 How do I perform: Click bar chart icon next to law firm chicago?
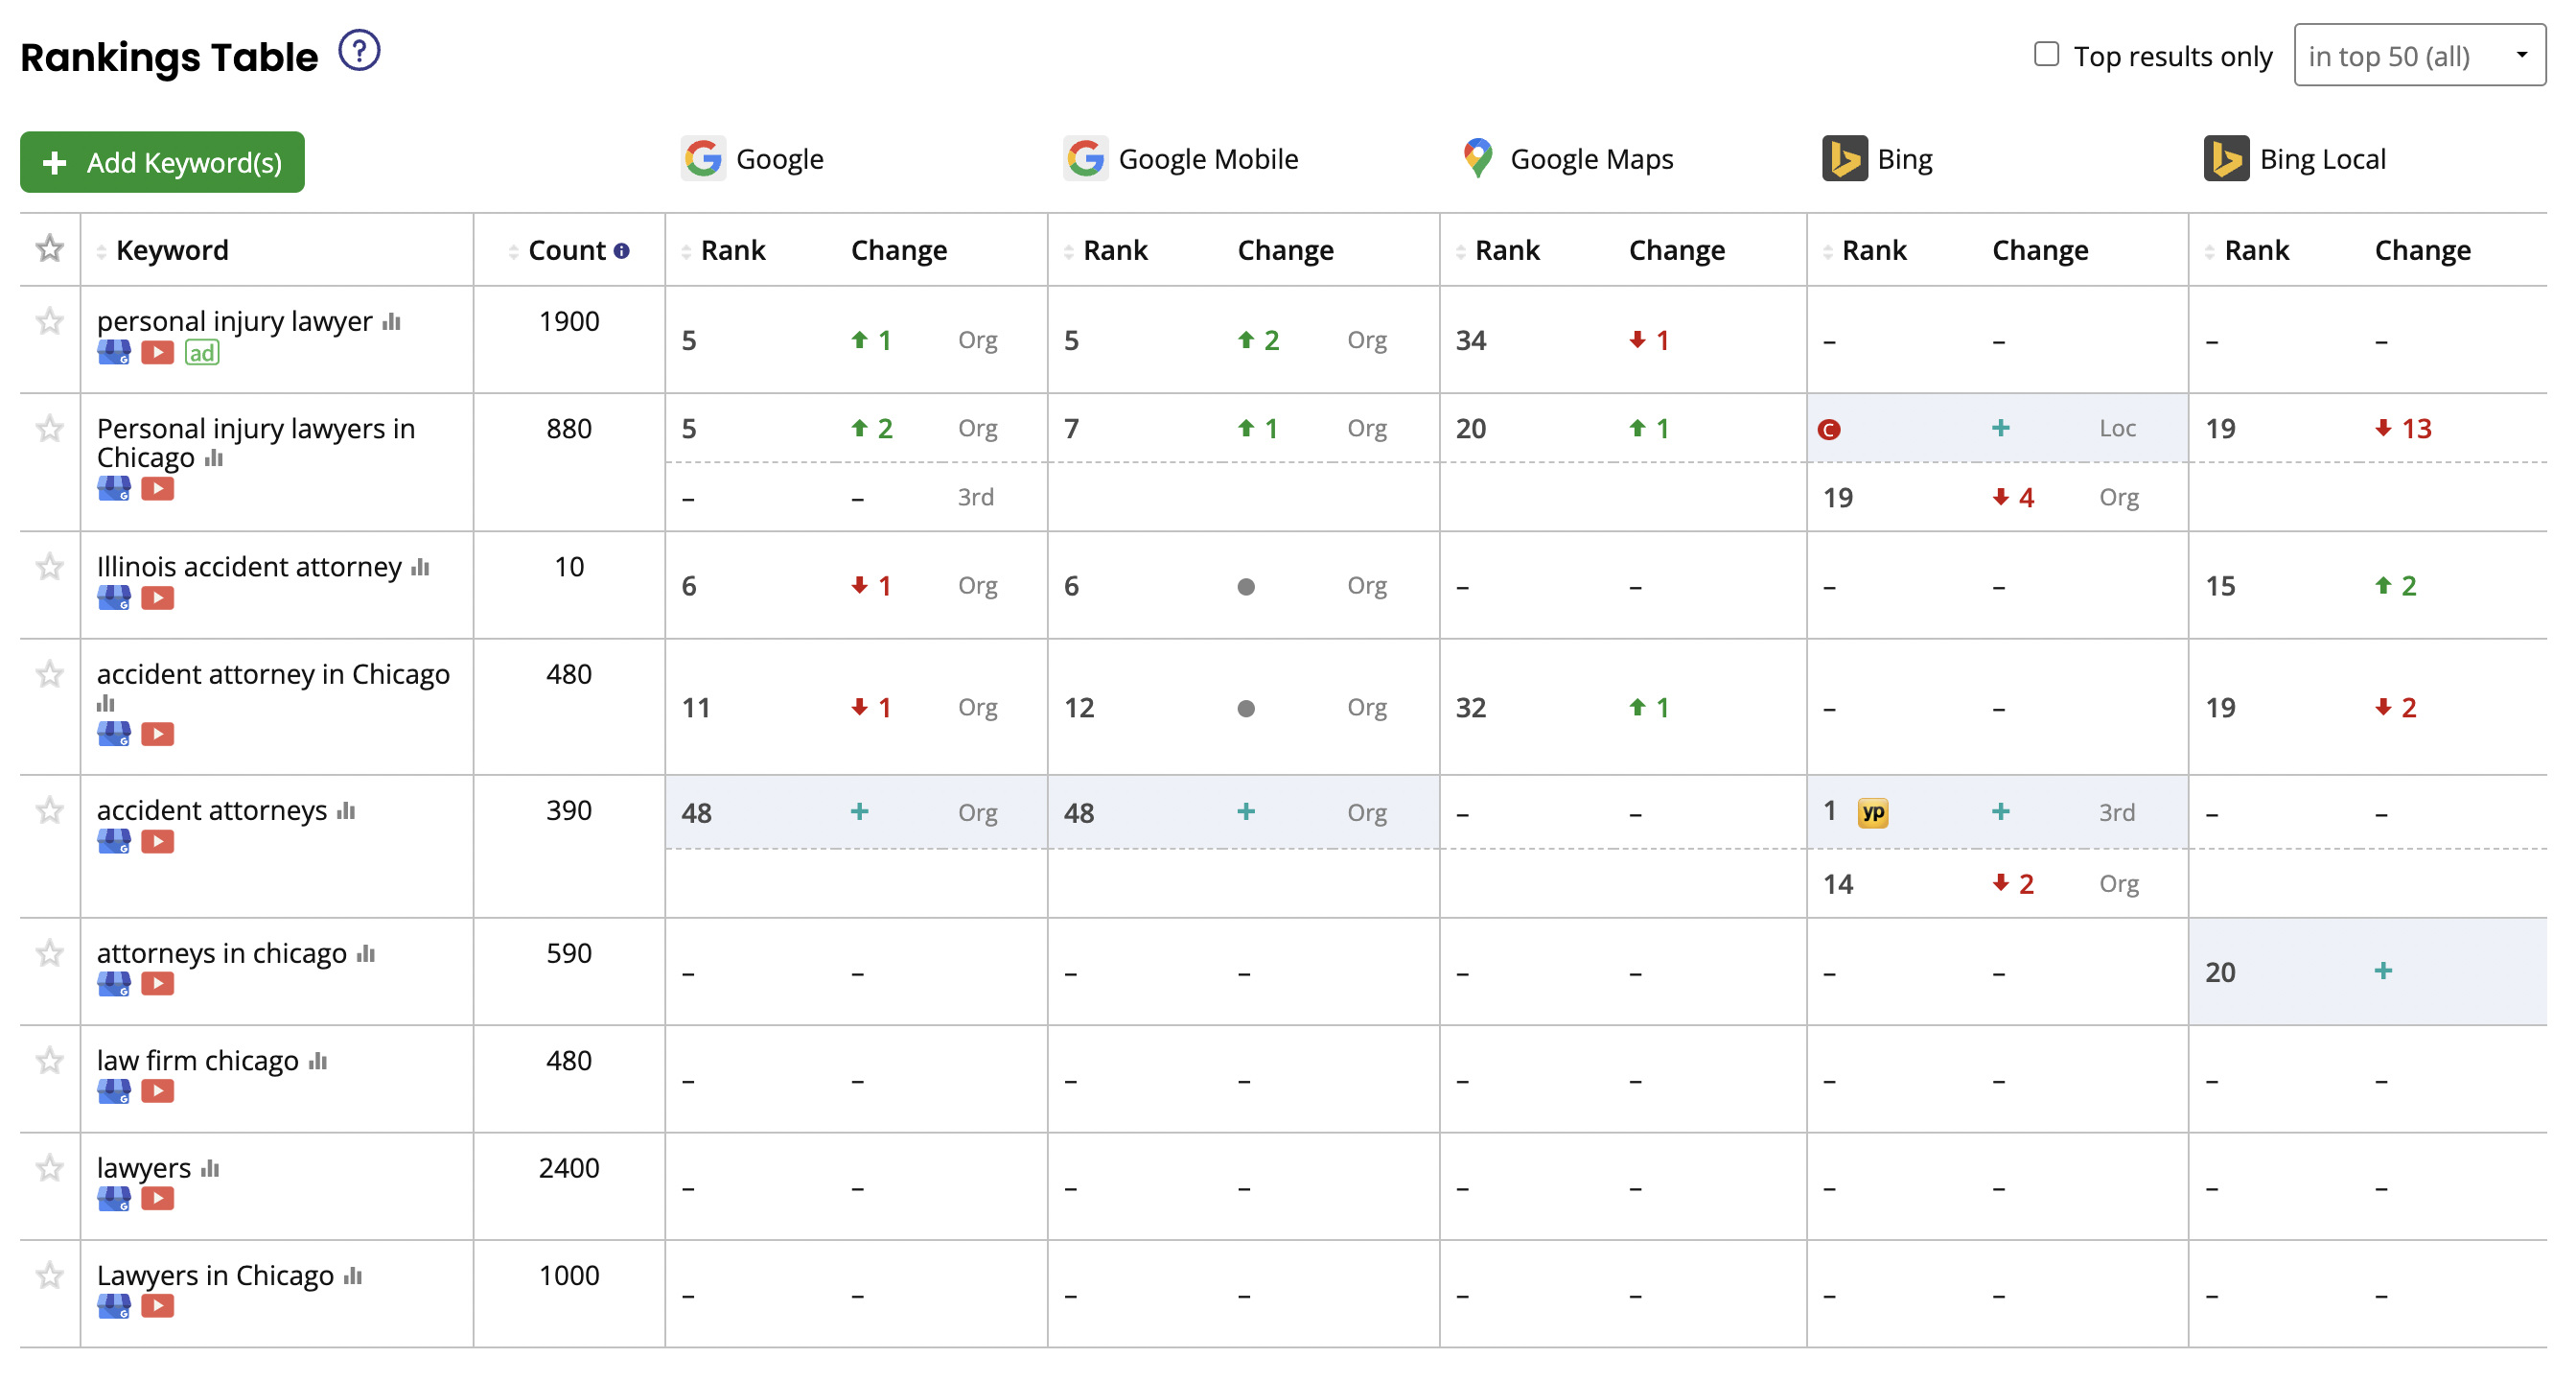[x=318, y=1061]
